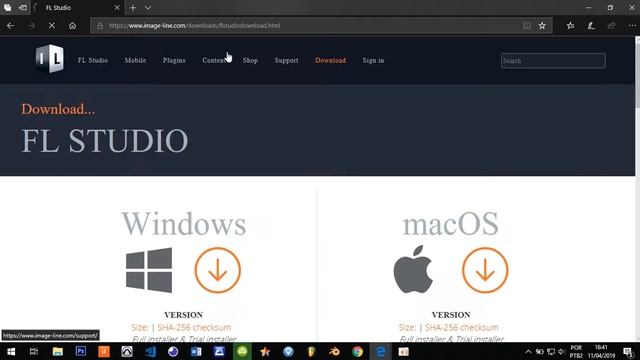Click the macOS download arrow icon
The height and width of the screenshot is (360, 640).
pyautogui.click(x=485, y=270)
